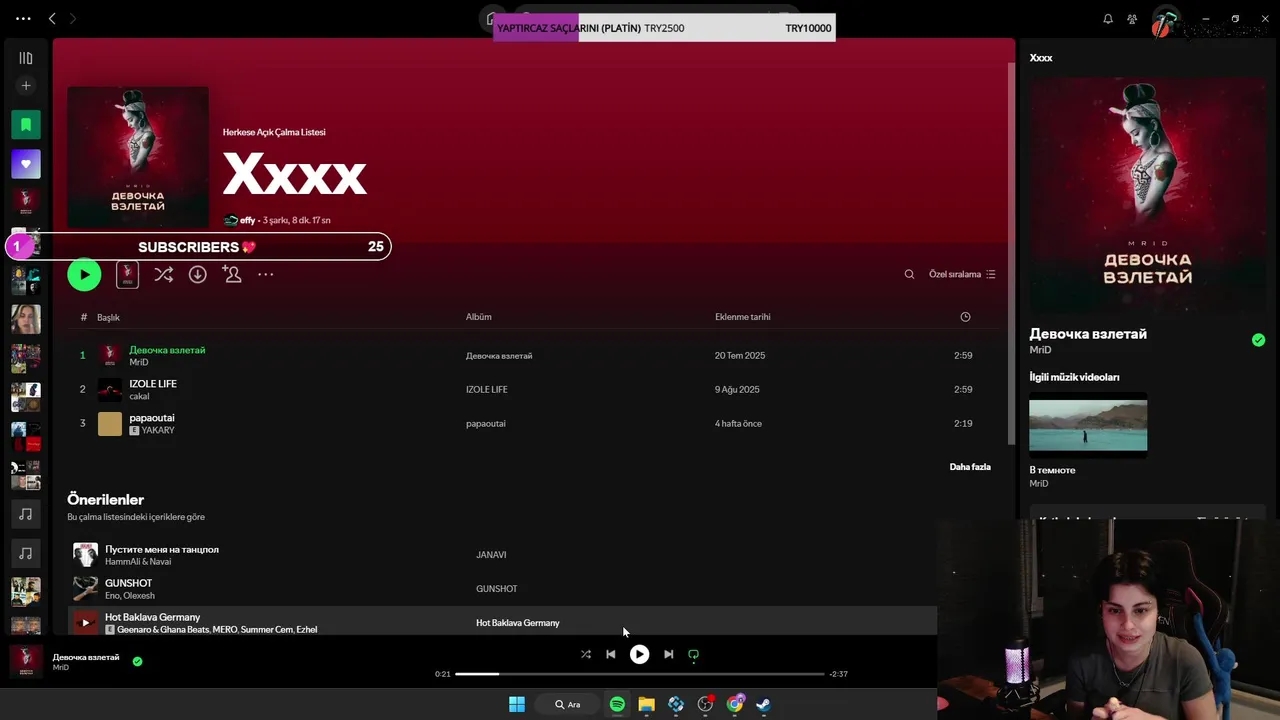Open В темноте related music video
1280x720 pixels.
(x=1088, y=426)
